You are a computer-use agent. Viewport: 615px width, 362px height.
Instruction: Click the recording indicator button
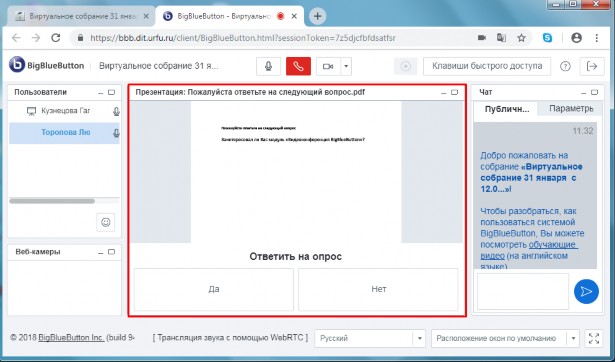tap(406, 66)
